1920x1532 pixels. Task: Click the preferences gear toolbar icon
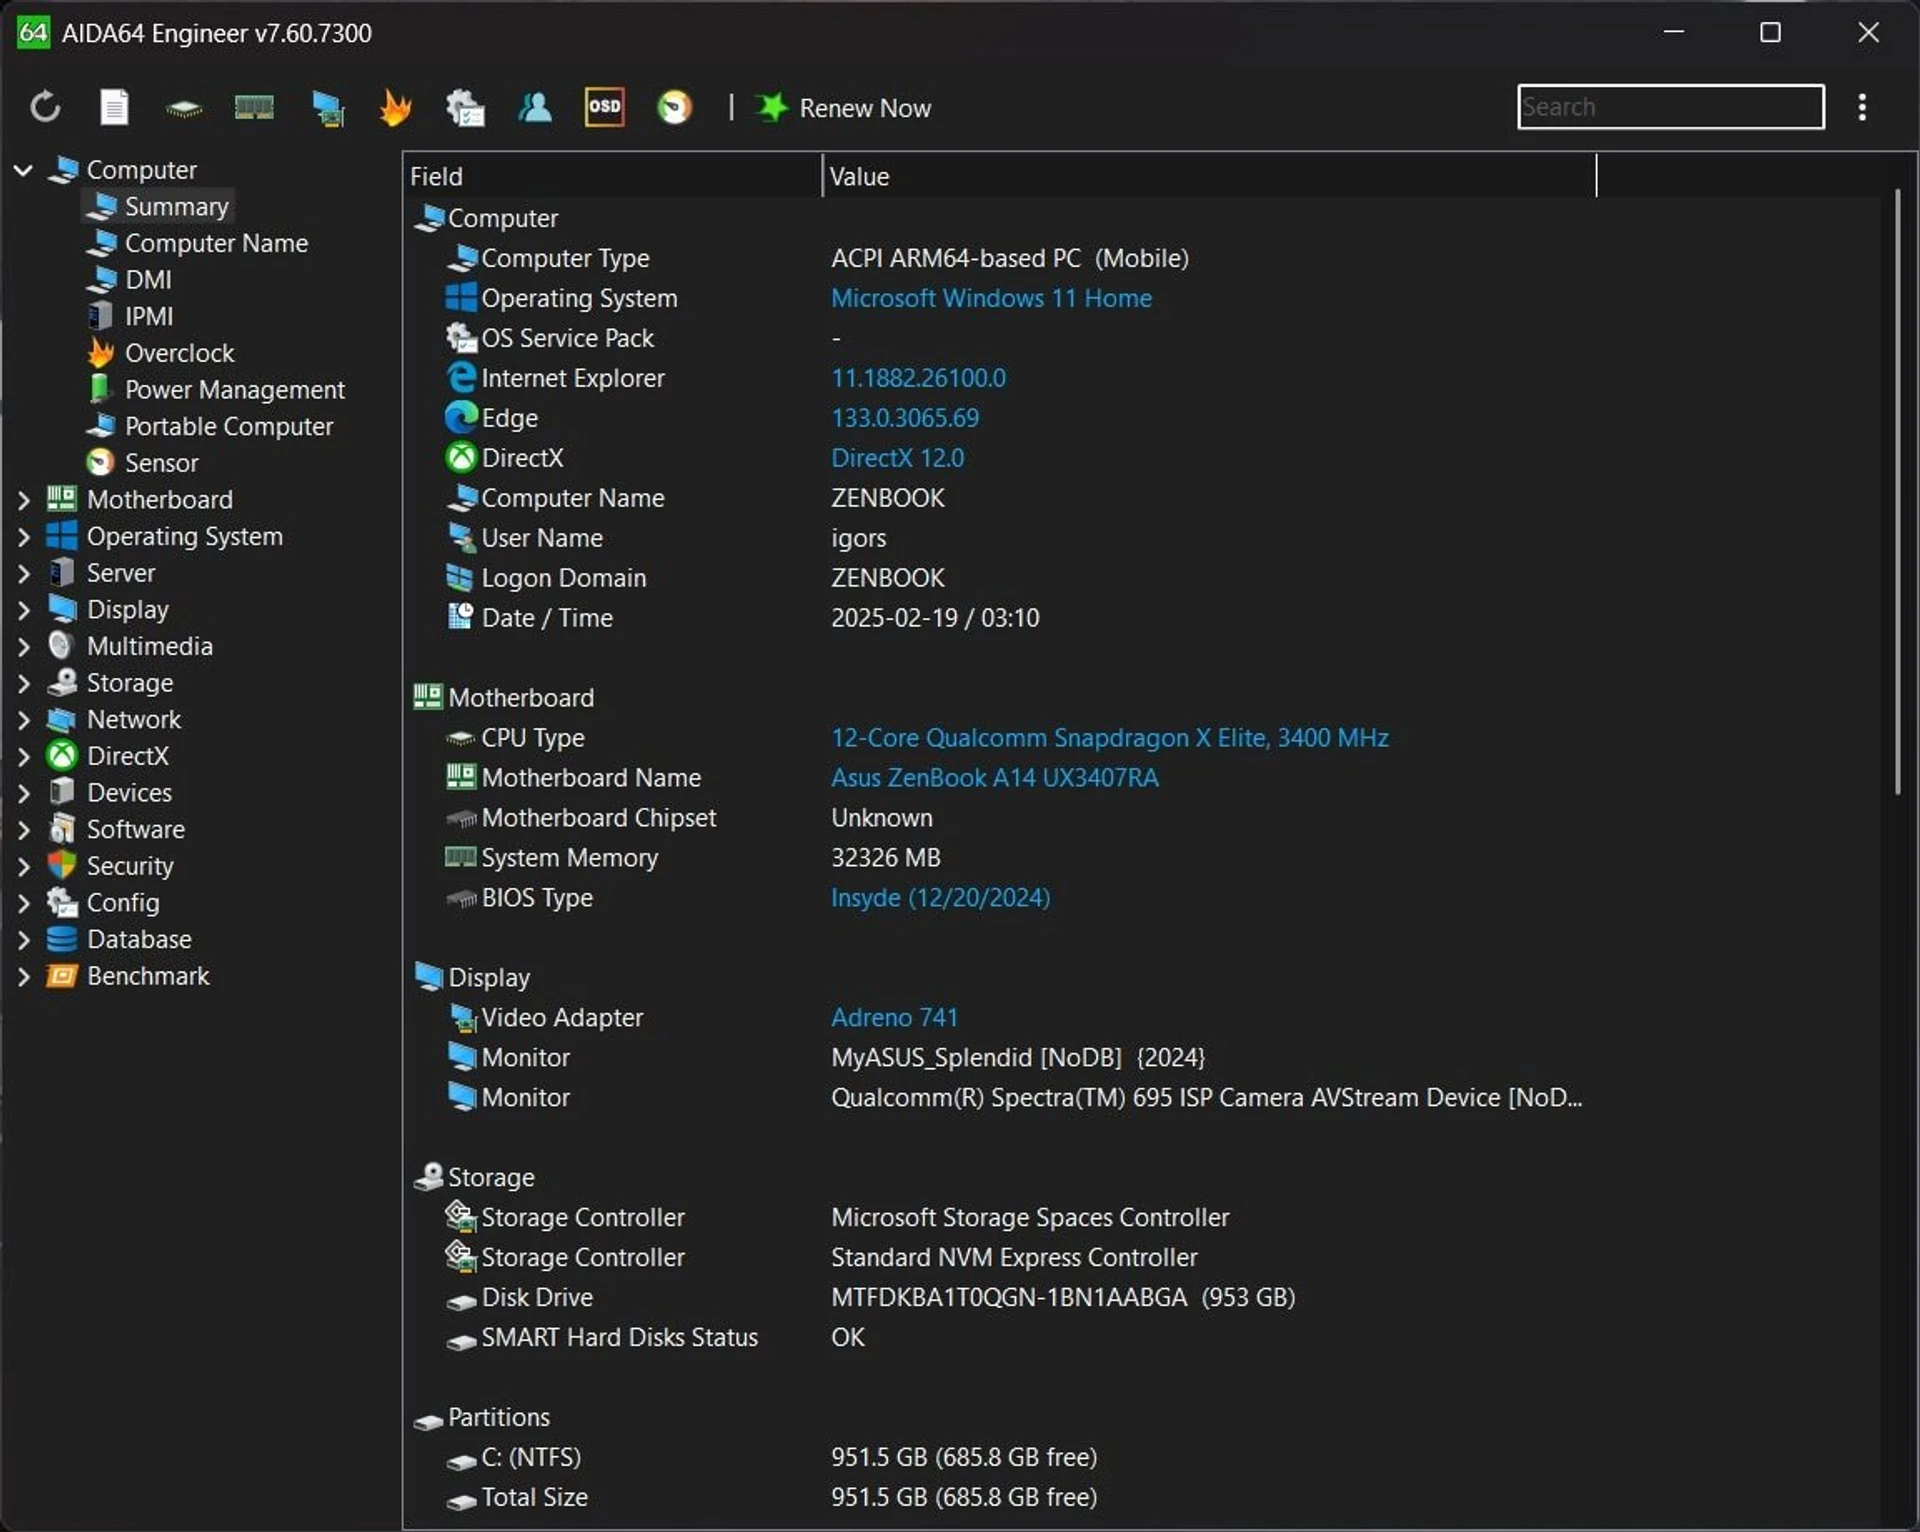click(x=465, y=108)
